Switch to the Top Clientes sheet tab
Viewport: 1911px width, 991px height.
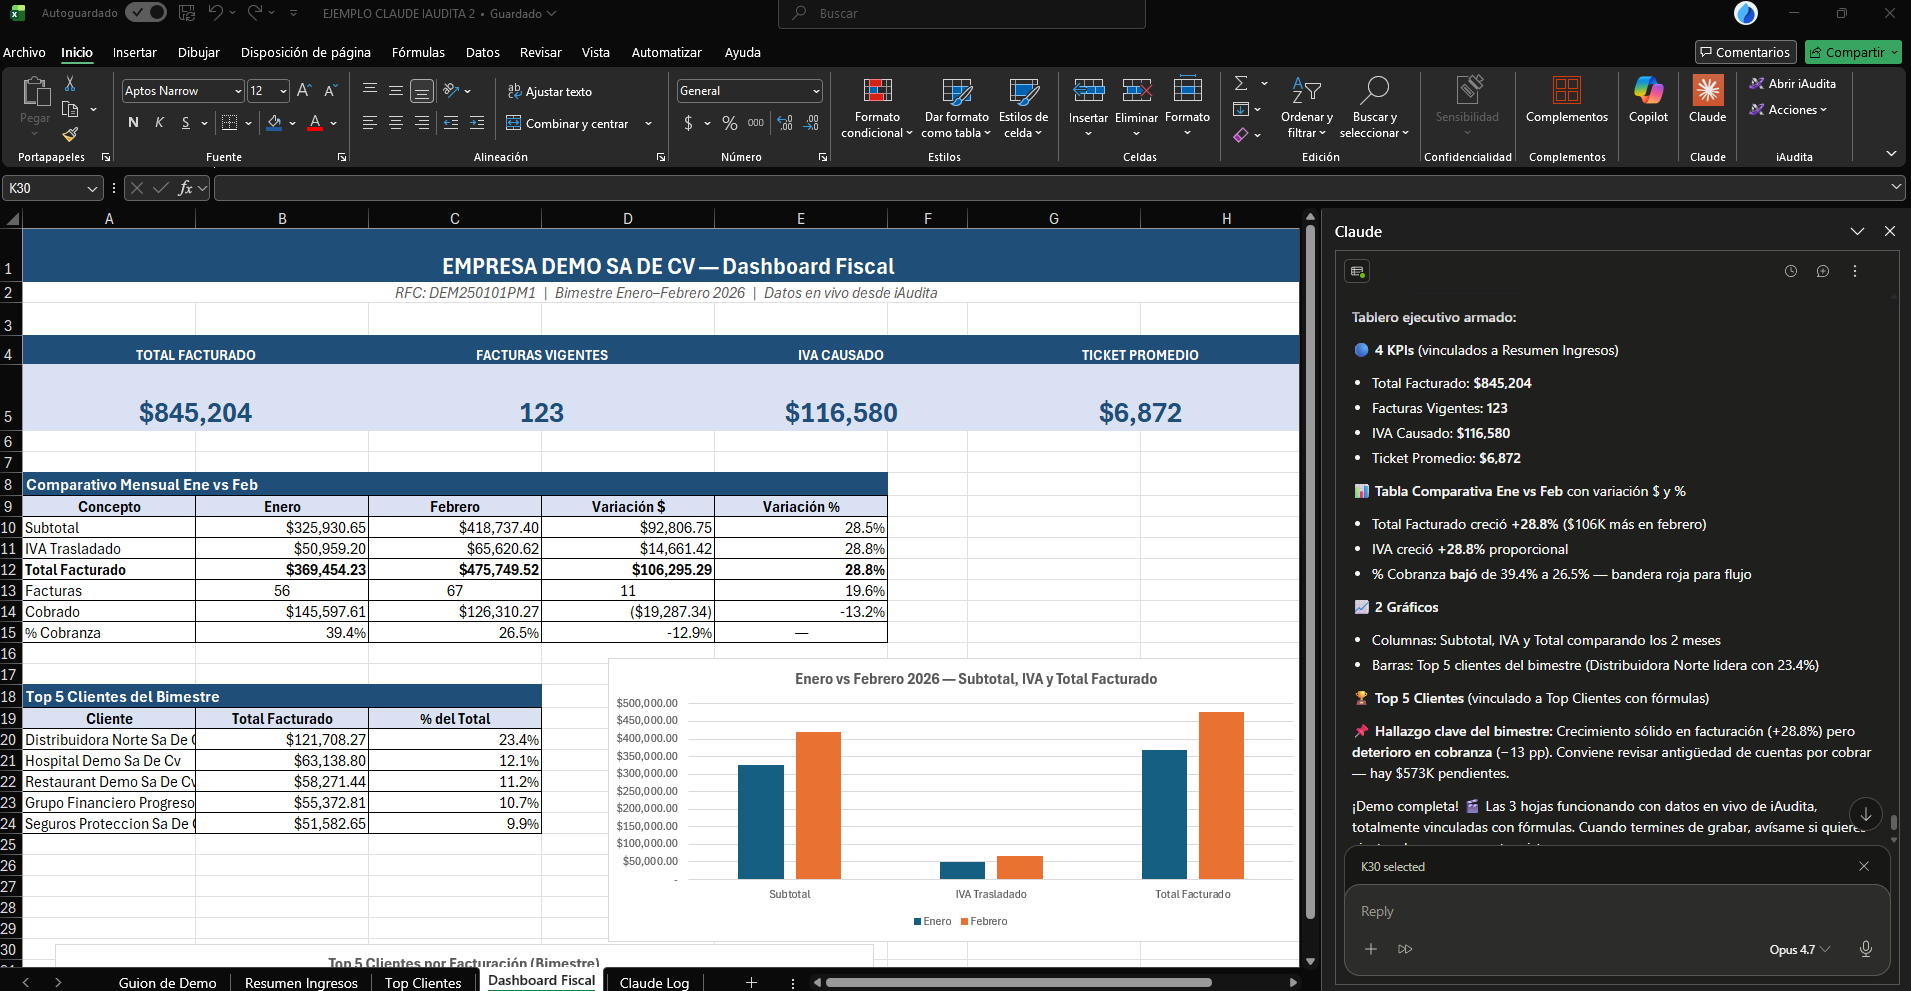[423, 982]
